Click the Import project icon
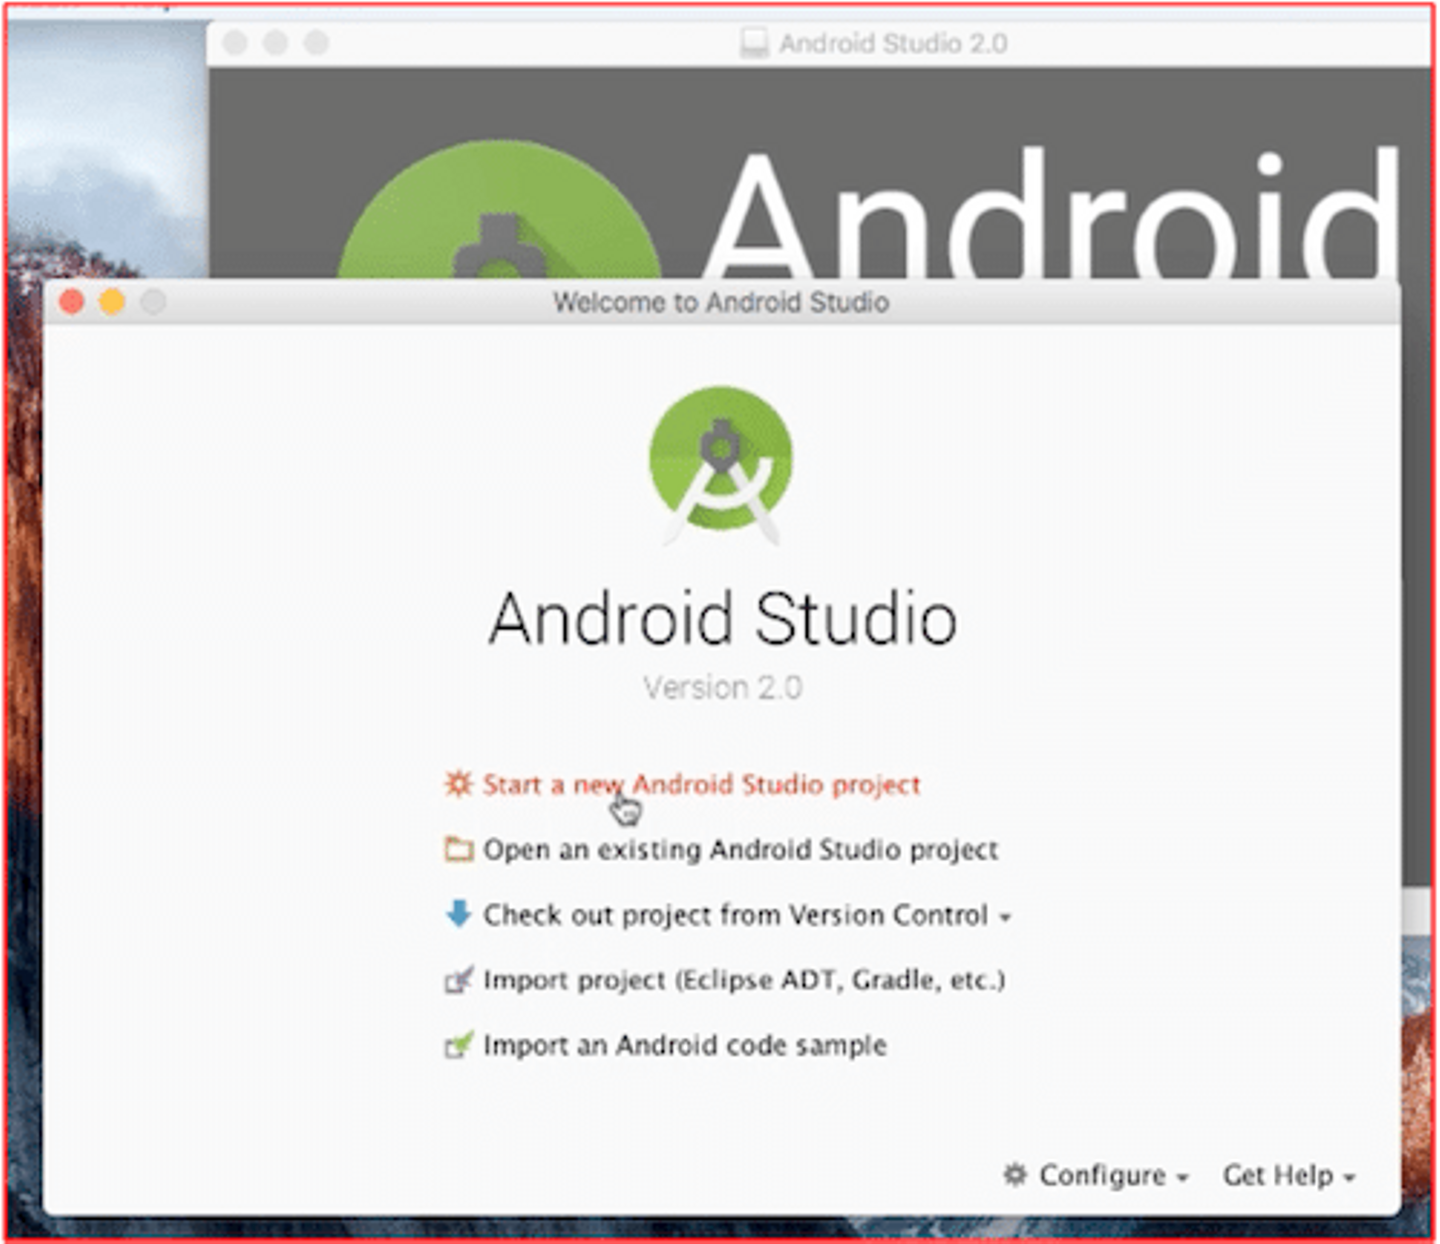This screenshot has height=1244, width=1440. click(458, 980)
